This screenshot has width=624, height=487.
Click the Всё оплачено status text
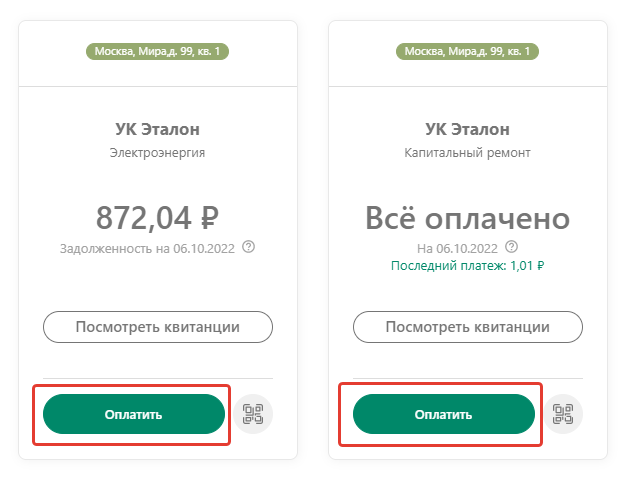[468, 218]
